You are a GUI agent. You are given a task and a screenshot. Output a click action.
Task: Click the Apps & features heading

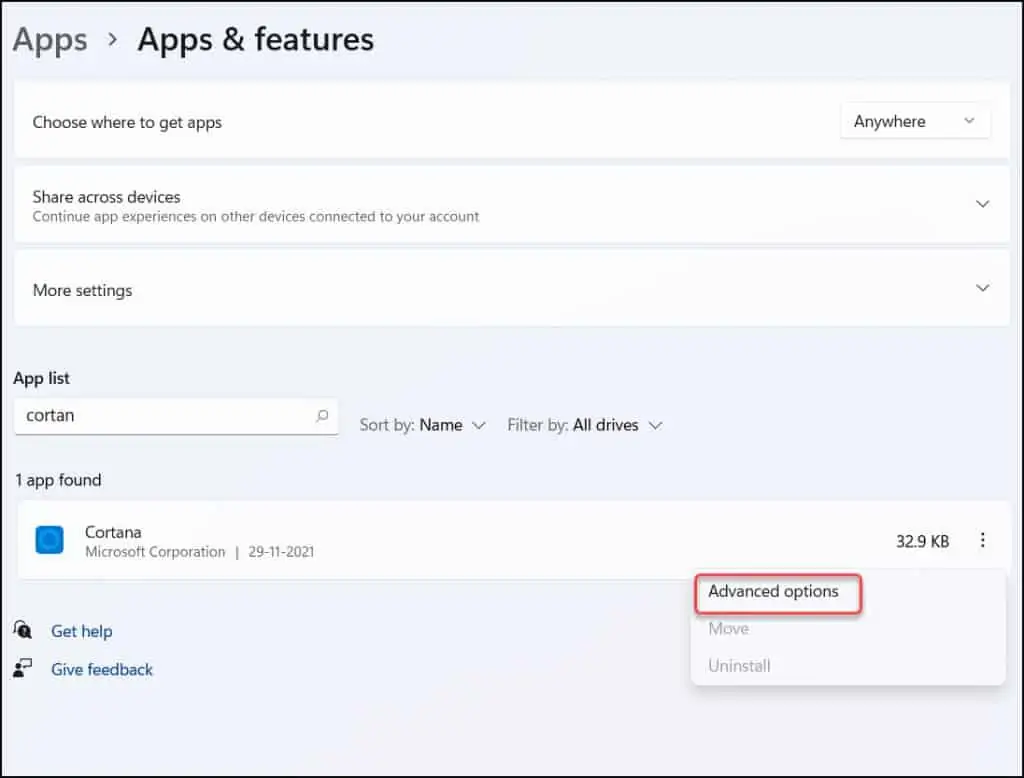[255, 39]
